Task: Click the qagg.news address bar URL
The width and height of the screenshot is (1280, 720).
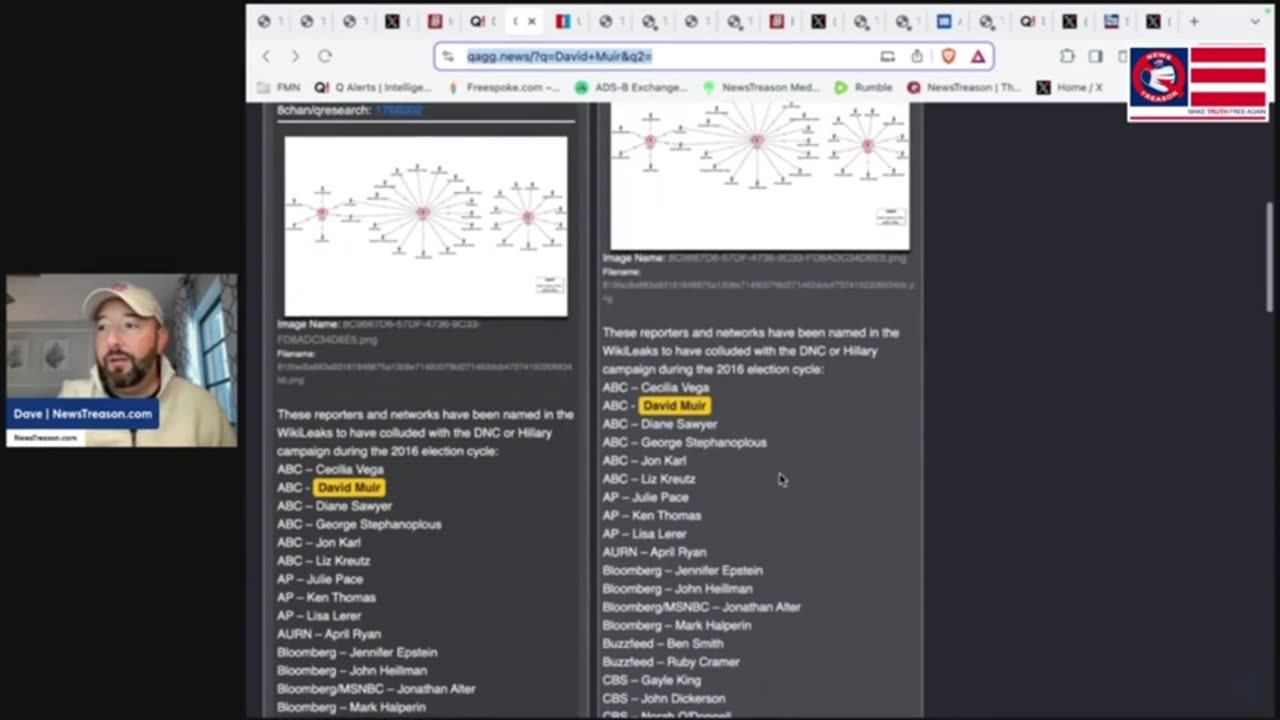Action: pyautogui.click(x=559, y=57)
